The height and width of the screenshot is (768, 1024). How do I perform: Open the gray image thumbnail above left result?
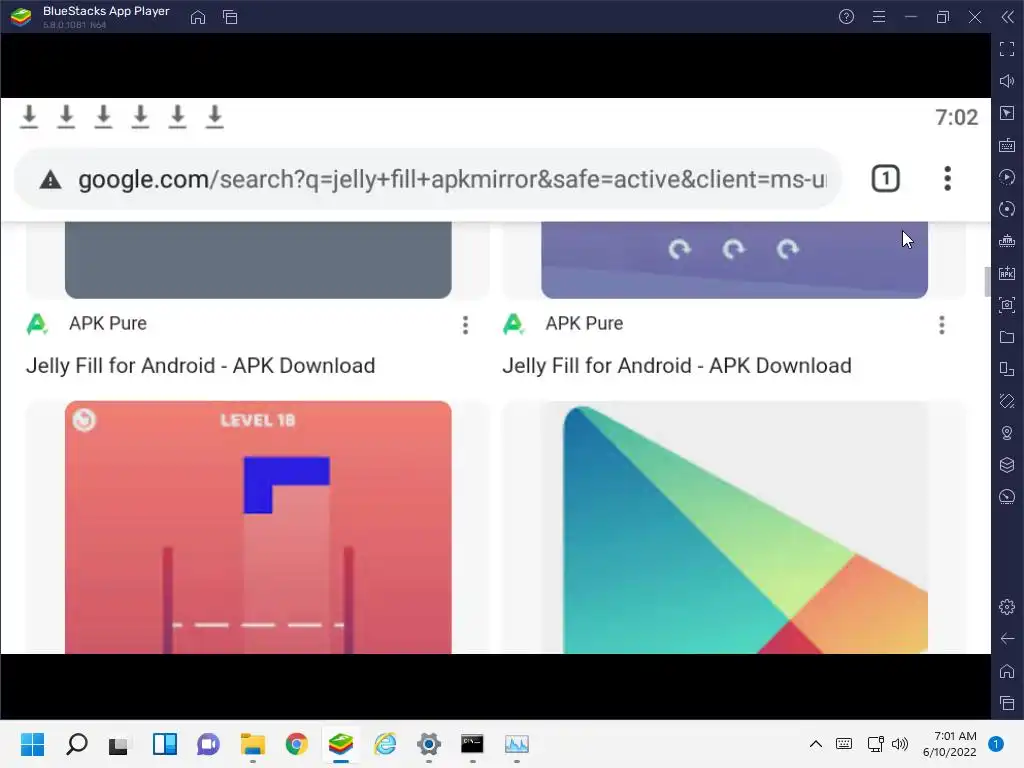[258, 260]
